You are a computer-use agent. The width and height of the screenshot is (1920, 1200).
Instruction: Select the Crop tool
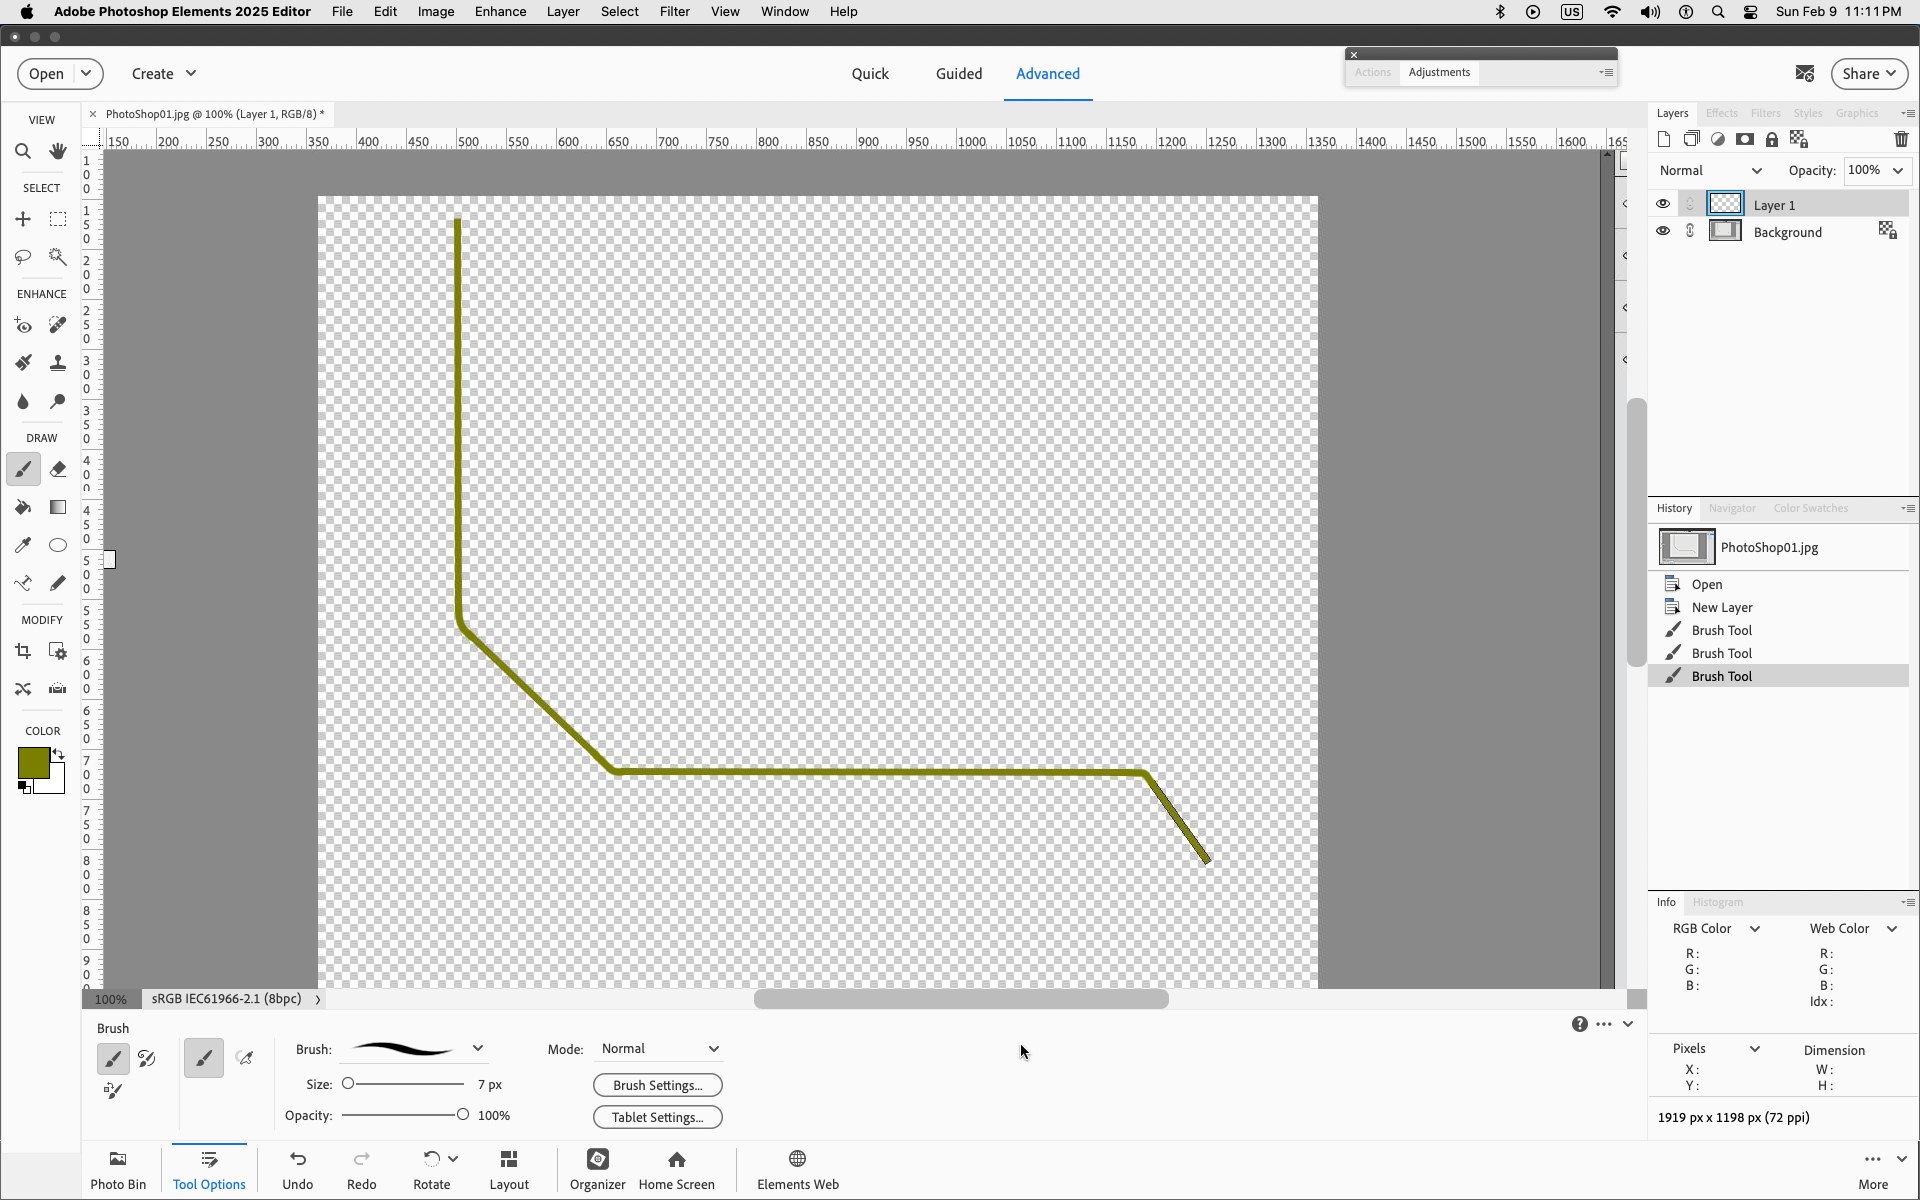[23, 651]
